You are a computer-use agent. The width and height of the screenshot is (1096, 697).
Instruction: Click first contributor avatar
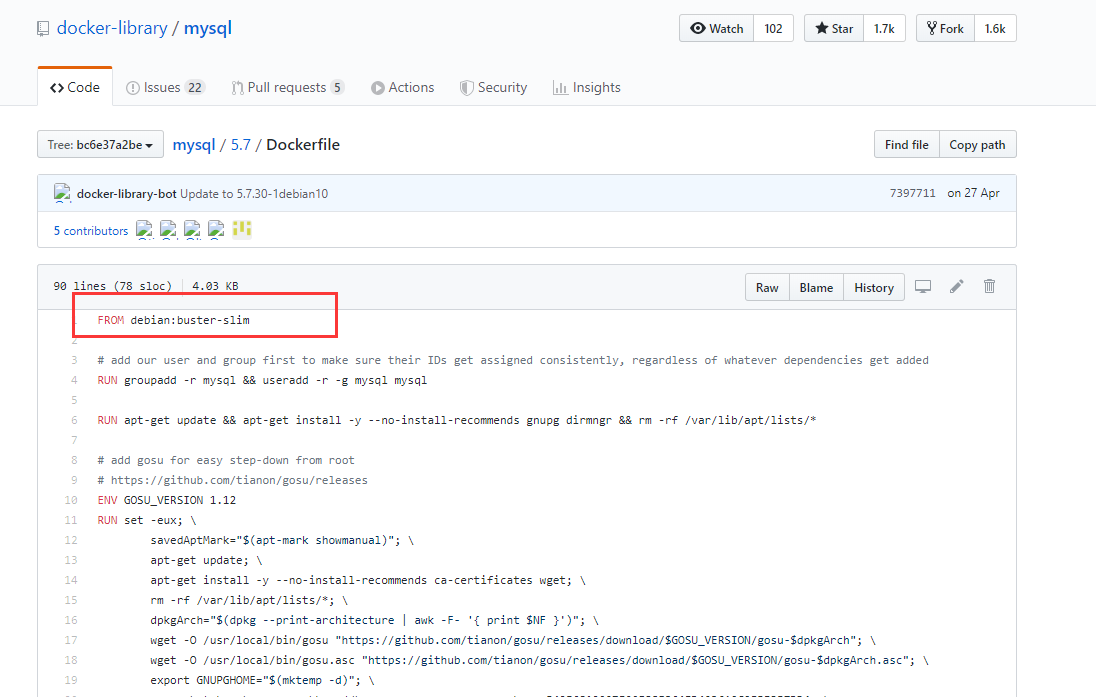(145, 229)
